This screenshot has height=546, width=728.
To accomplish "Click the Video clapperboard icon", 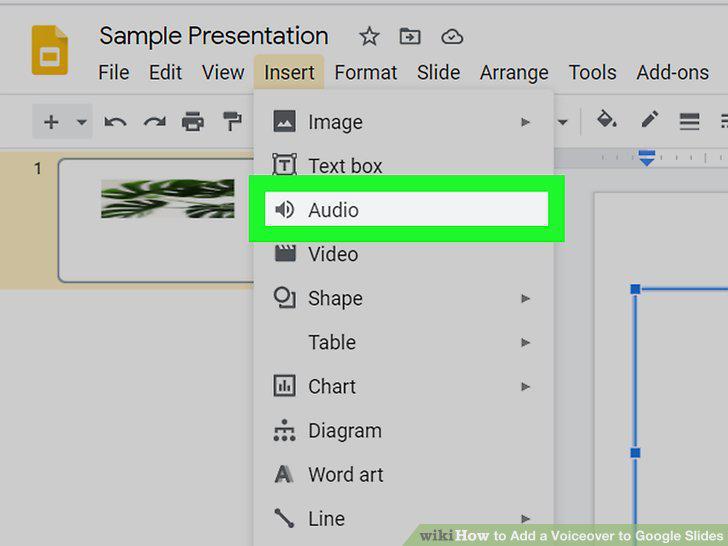I will coord(285,254).
